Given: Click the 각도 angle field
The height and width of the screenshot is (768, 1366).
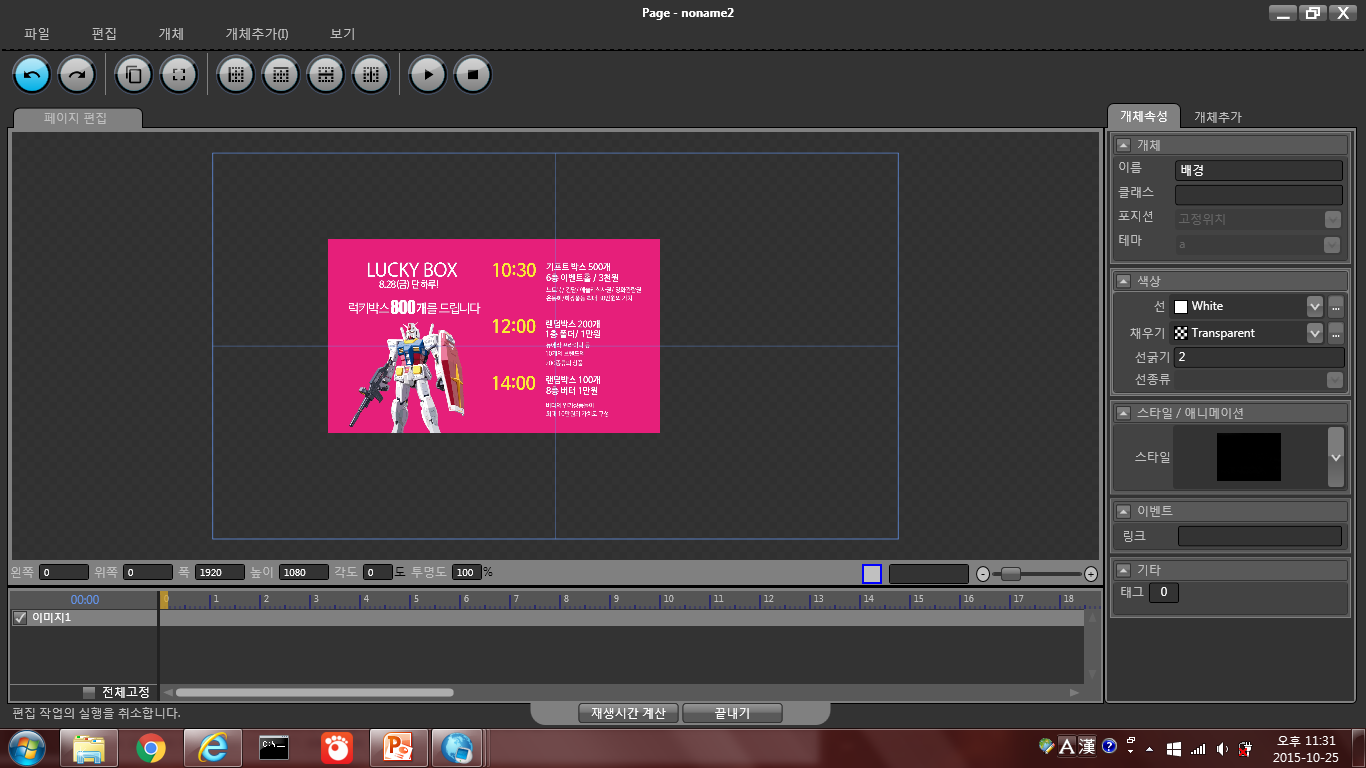Looking at the screenshot, I should 377,572.
